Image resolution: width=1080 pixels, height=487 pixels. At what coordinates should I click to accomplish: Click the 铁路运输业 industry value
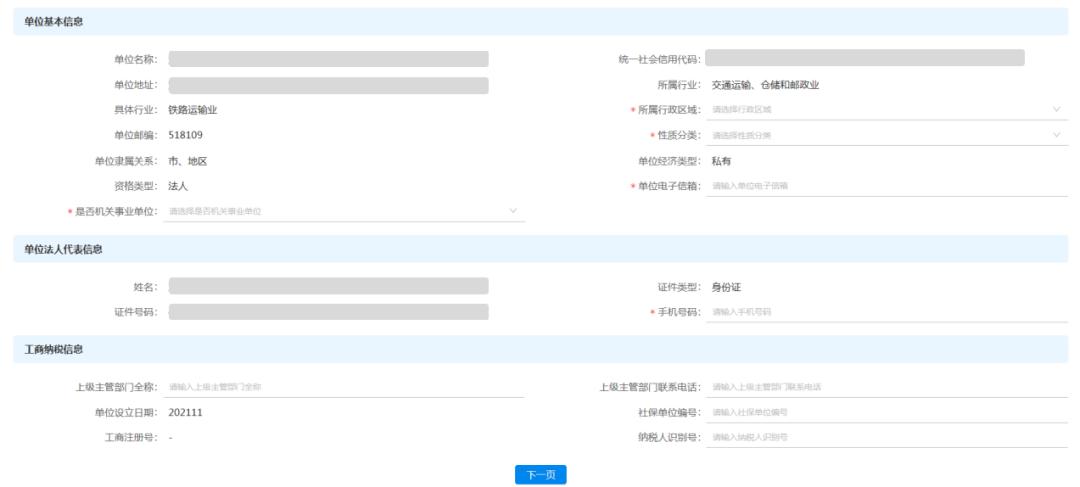pos(193,110)
